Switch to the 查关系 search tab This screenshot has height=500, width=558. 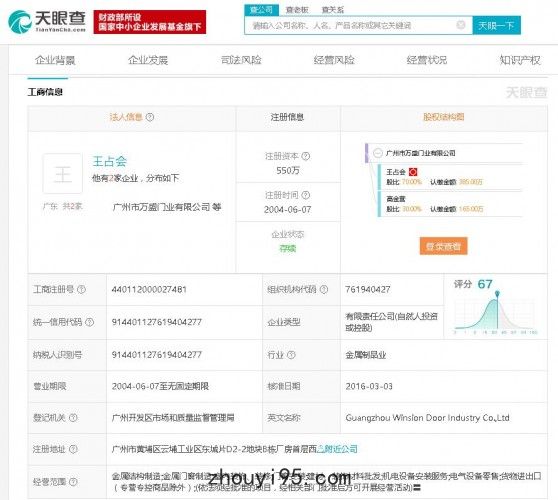(x=333, y=10)
